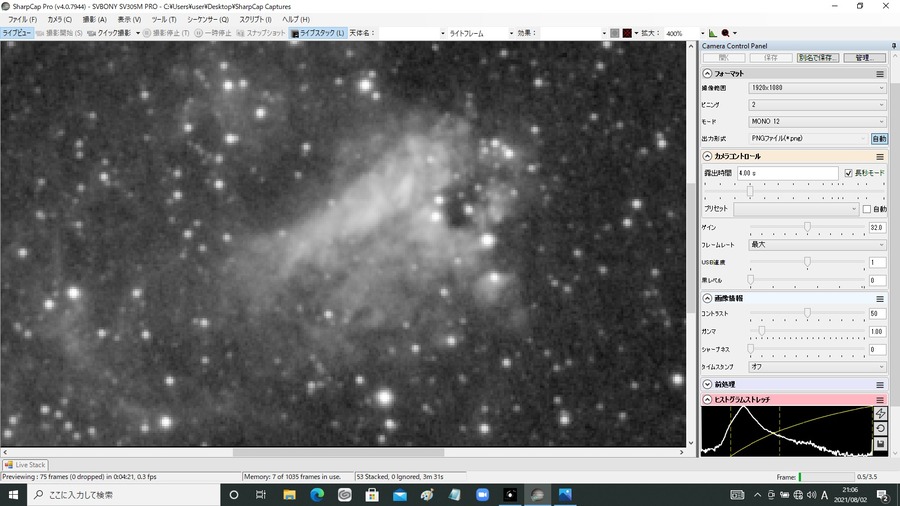Viewport: 900px width, 506px height.
Task: Open Mail app from taskbar
Action: (x=399, y=495)
